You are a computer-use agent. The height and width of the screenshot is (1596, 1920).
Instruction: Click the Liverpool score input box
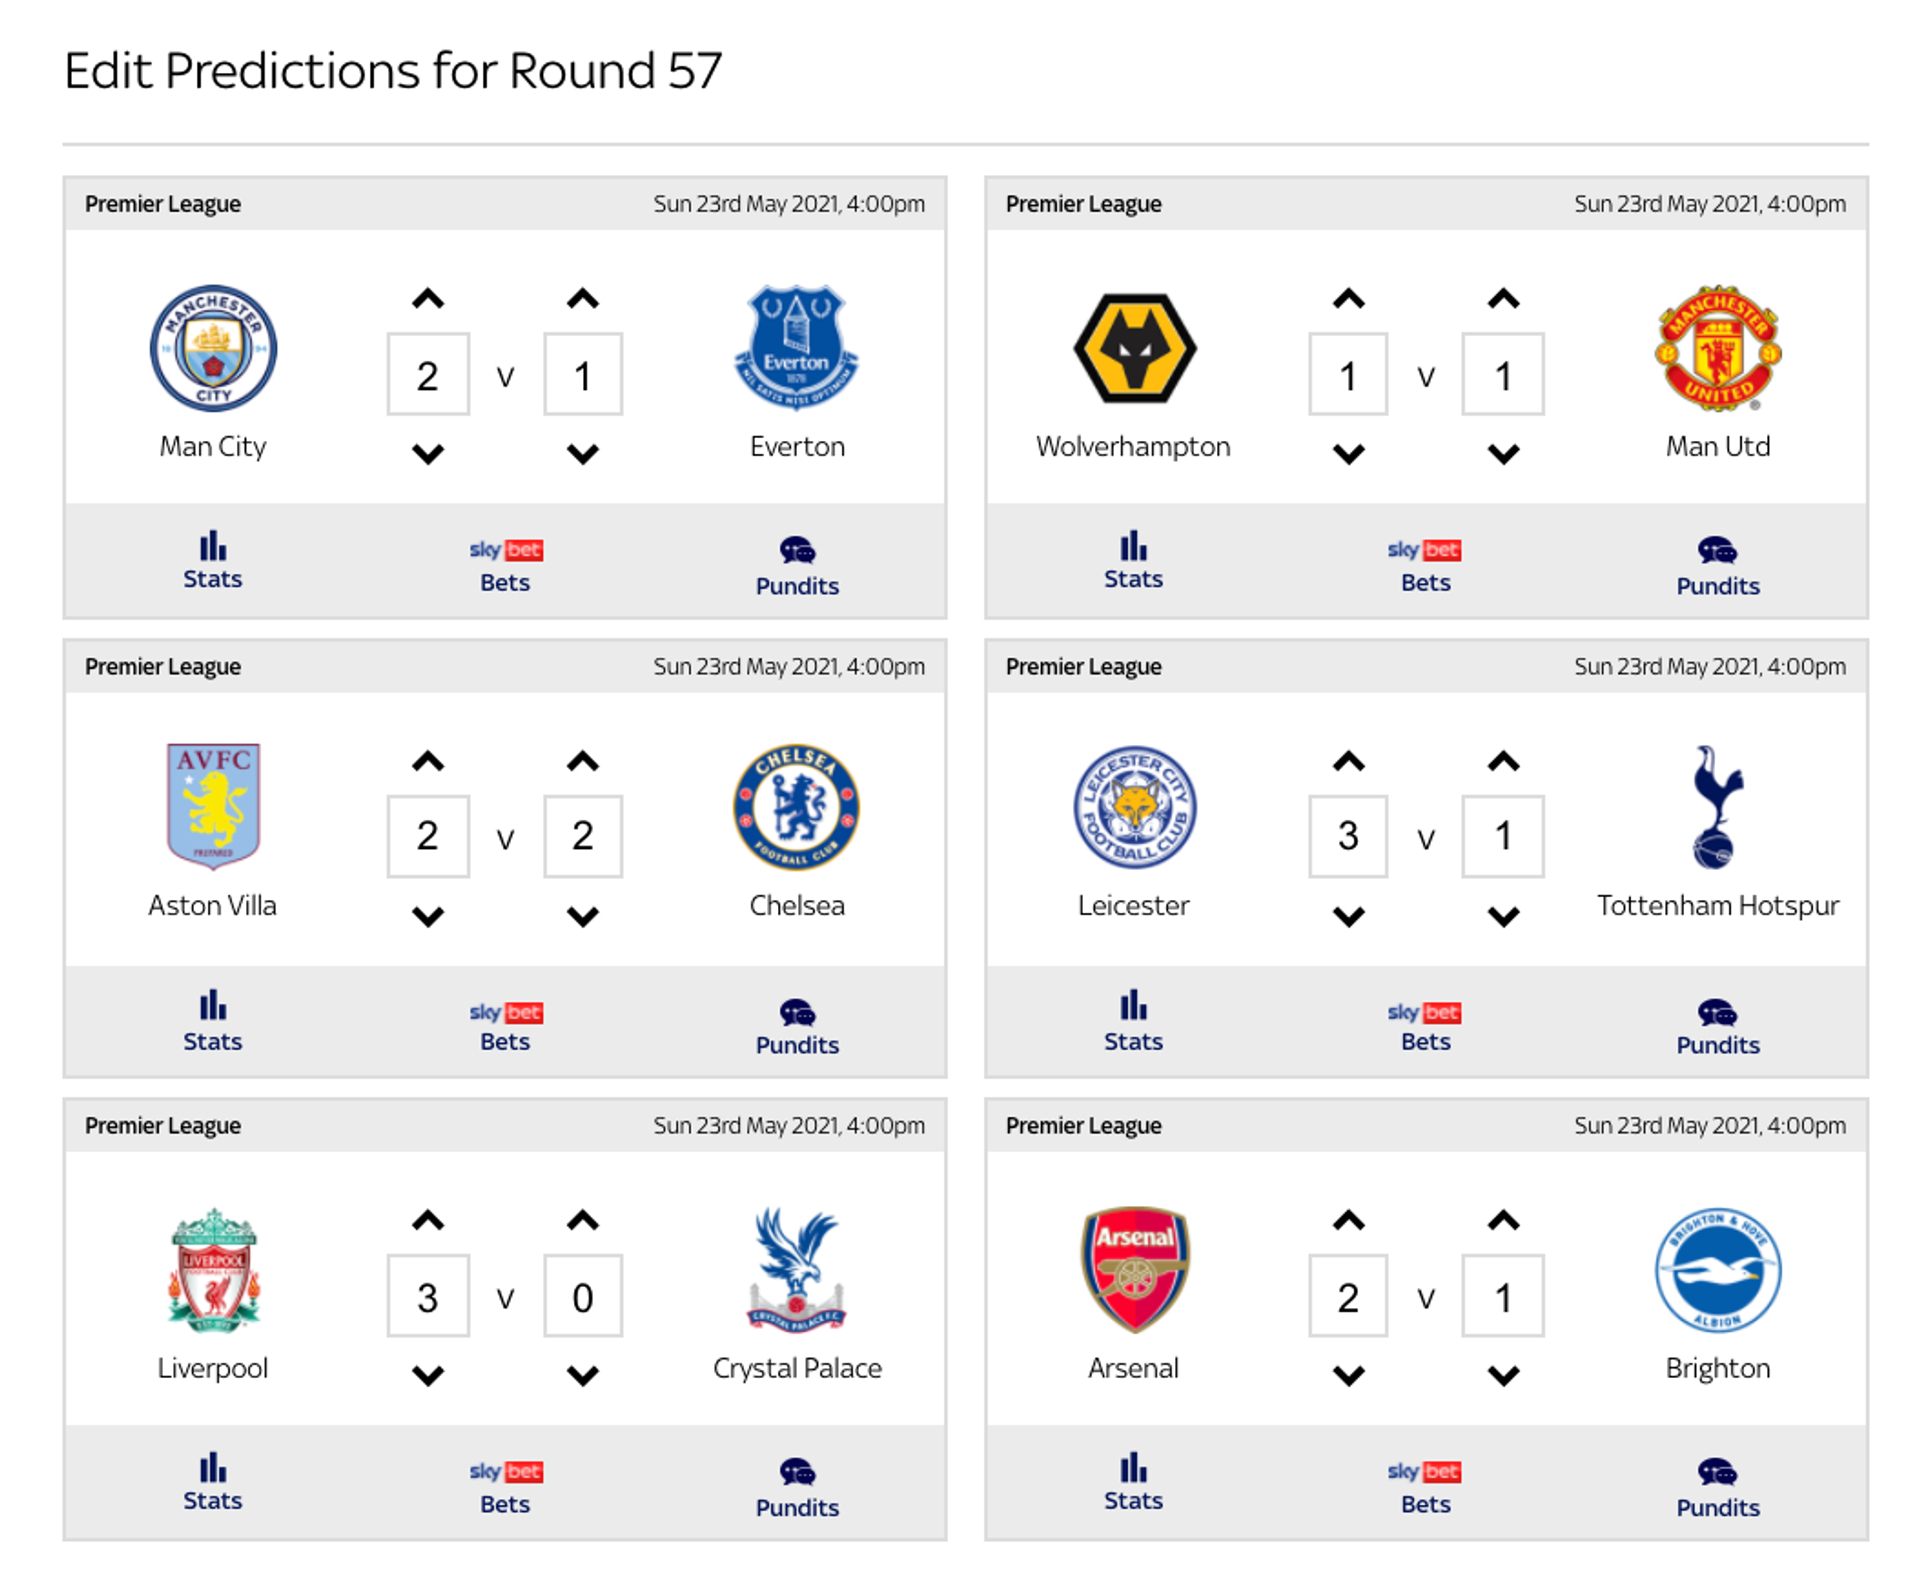click(428, 1296)
